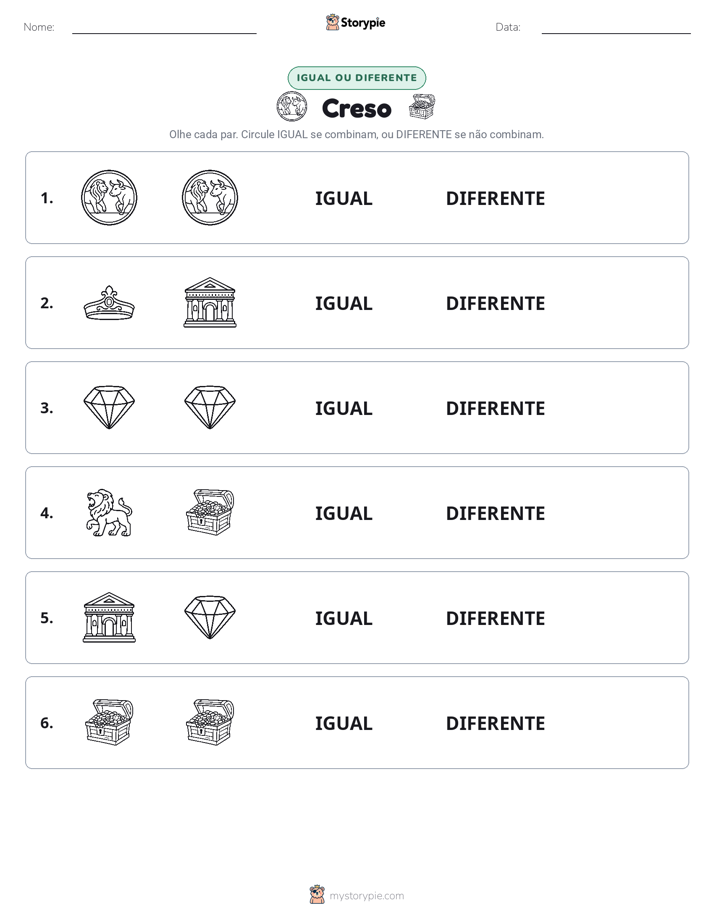Screen dimensions: 714x924
Task: Click the diamond icon in row 5
Action: pos(210,617)
